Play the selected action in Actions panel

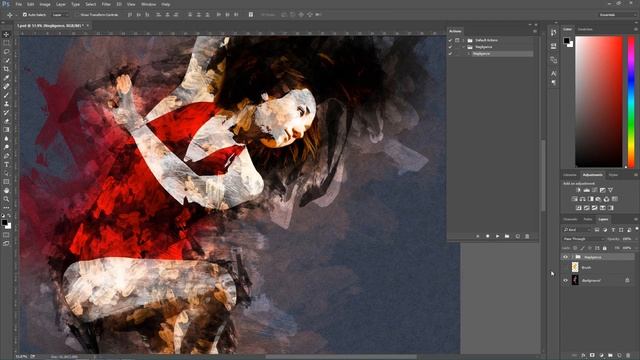click(497, 236)
